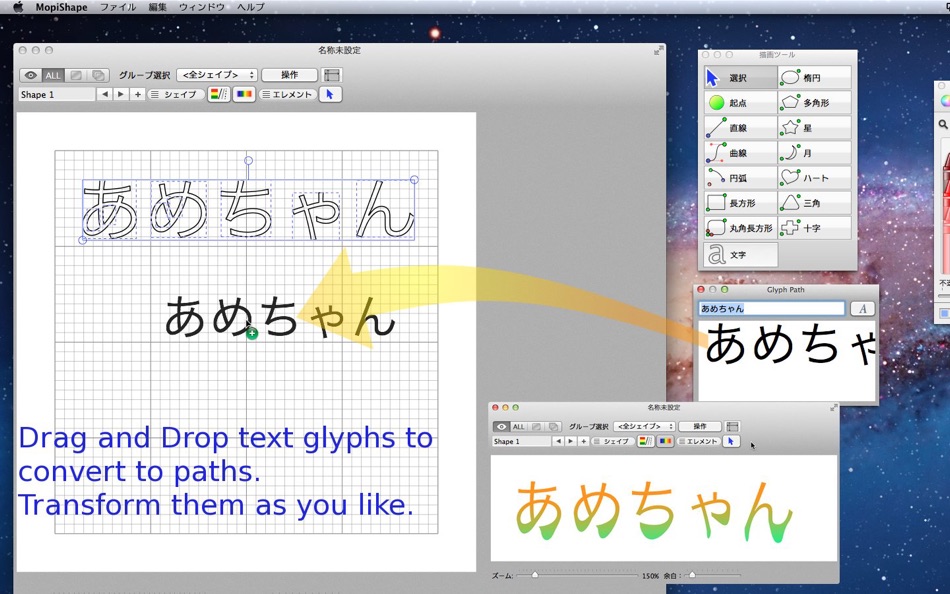Click the ズーム zoom slider knob
This screenshot has height=594, width=950.
point(535,575)
